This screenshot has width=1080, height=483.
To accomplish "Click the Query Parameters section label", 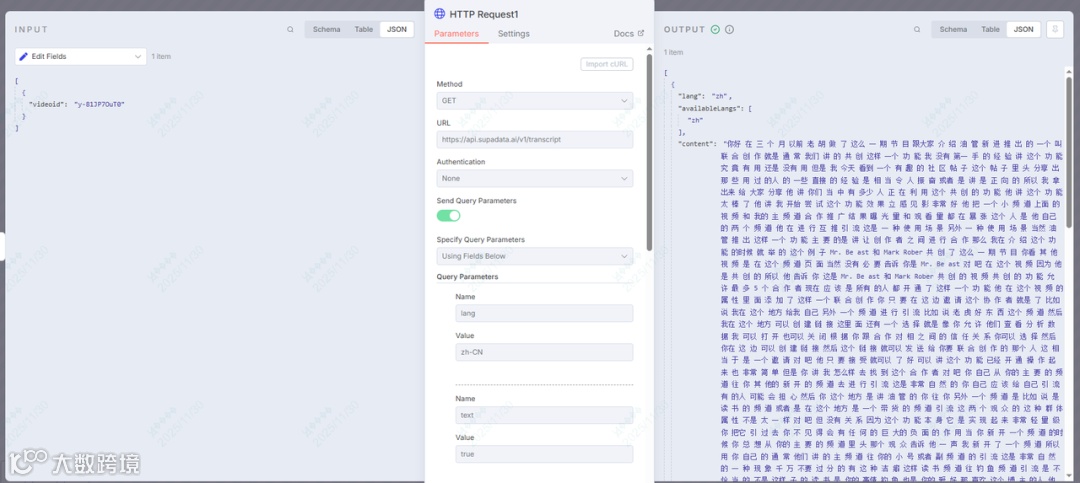I will [468, 277].
